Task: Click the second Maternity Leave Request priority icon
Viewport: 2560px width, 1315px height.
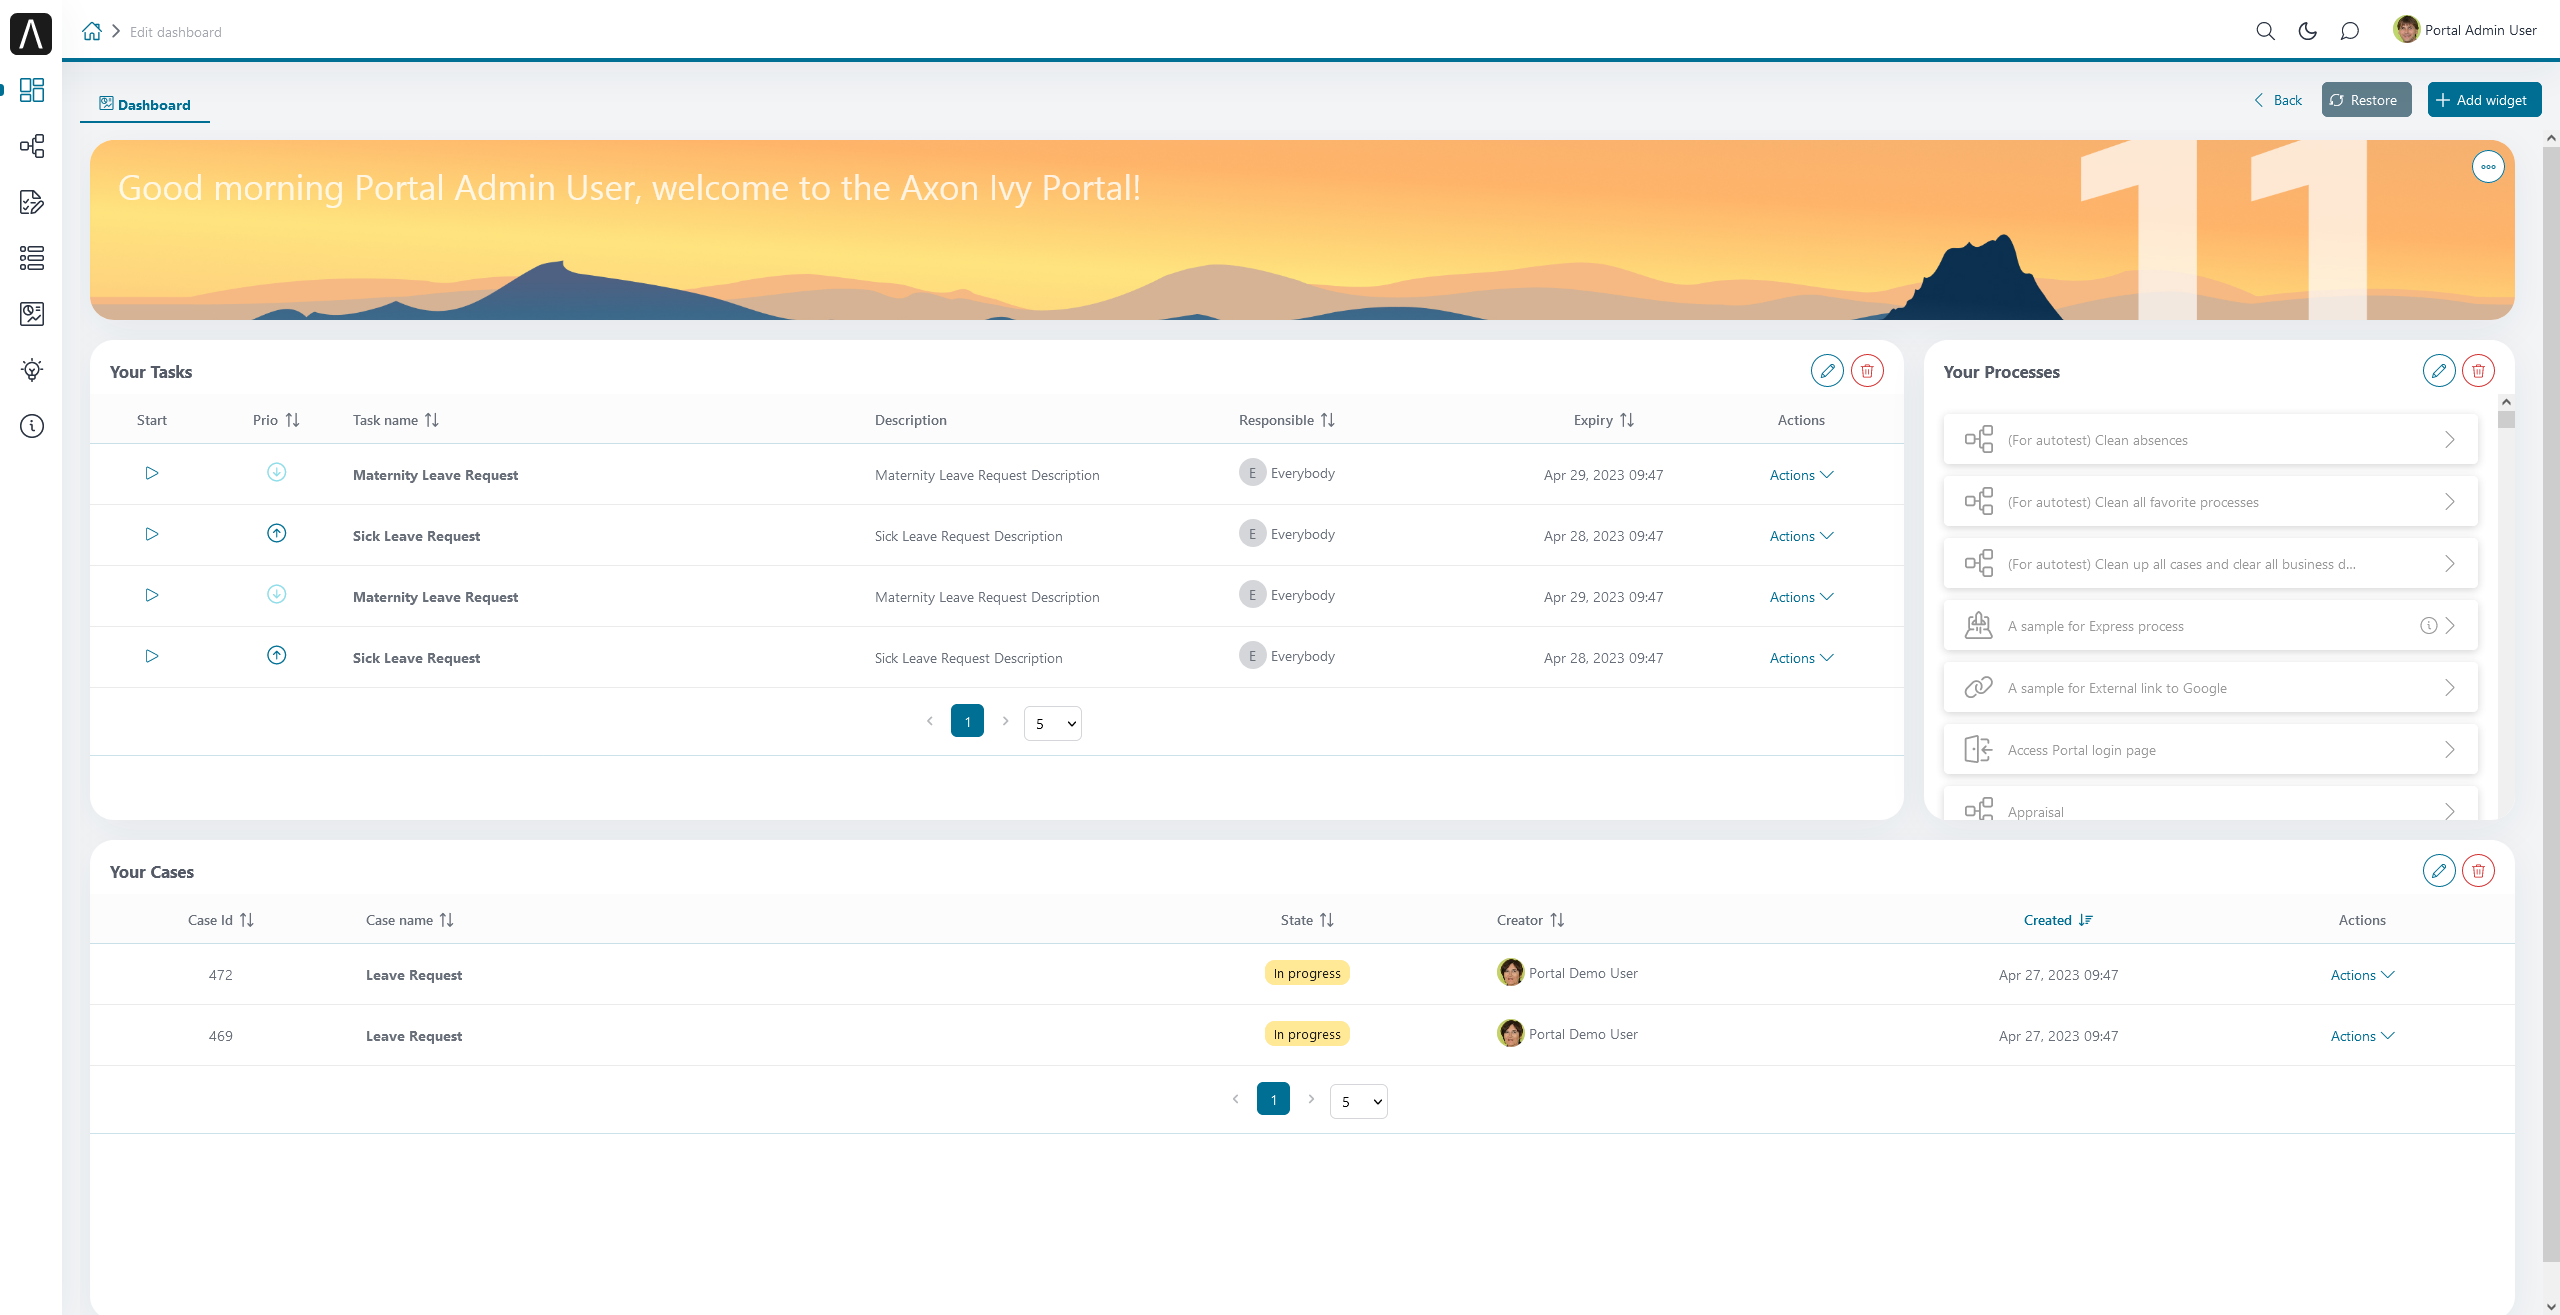Action: pyautogui.click(x=277, y=594)
